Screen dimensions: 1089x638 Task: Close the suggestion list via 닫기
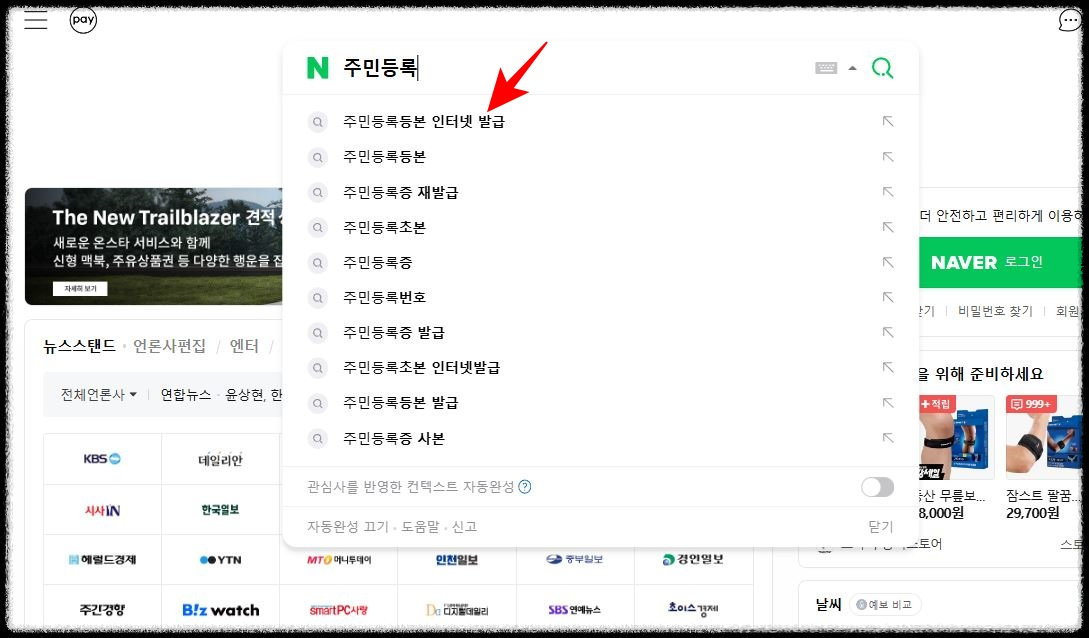pyautogui.click(x=880, y=526)
